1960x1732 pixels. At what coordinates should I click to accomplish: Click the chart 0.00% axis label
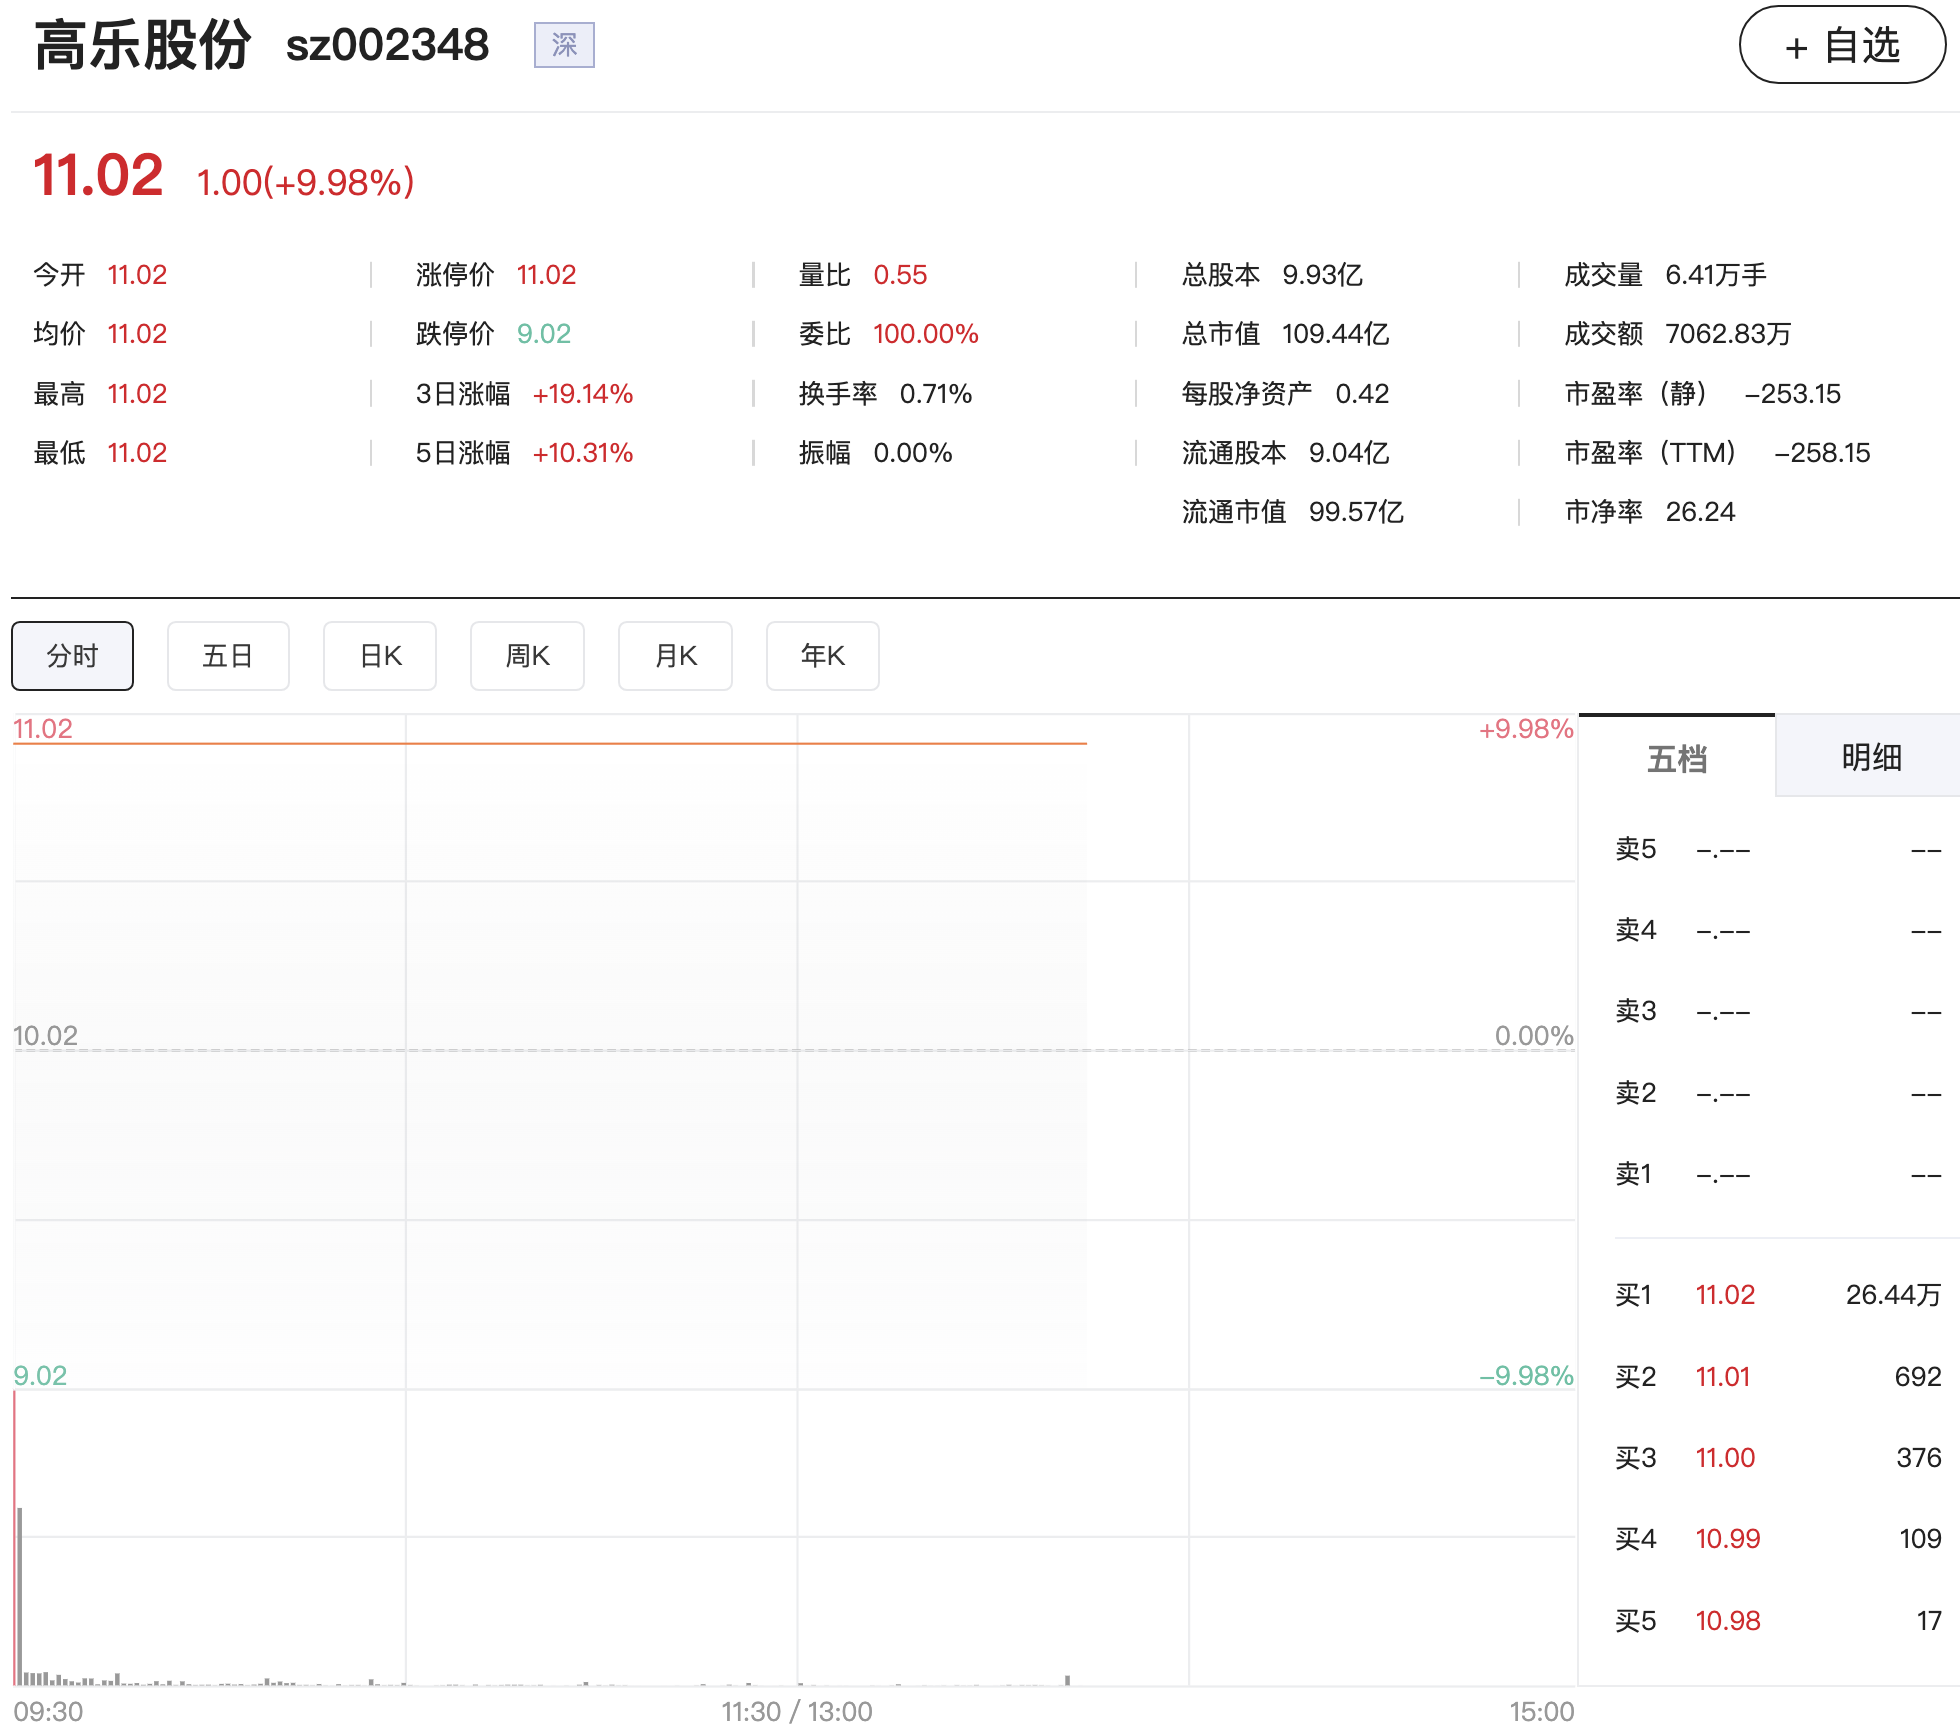click(x=1534, y=1036)
